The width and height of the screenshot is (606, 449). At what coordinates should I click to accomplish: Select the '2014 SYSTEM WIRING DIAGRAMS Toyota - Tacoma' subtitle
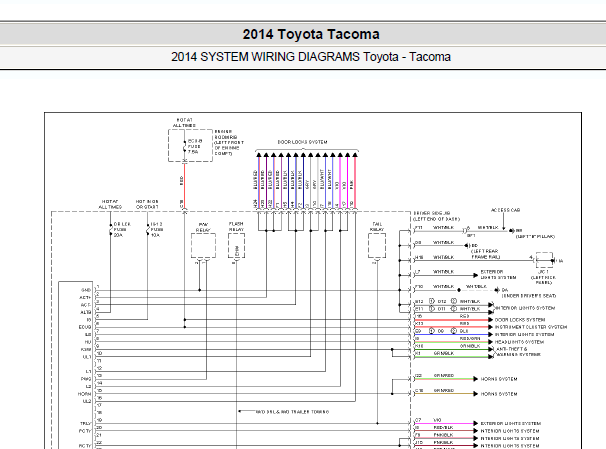311,57
